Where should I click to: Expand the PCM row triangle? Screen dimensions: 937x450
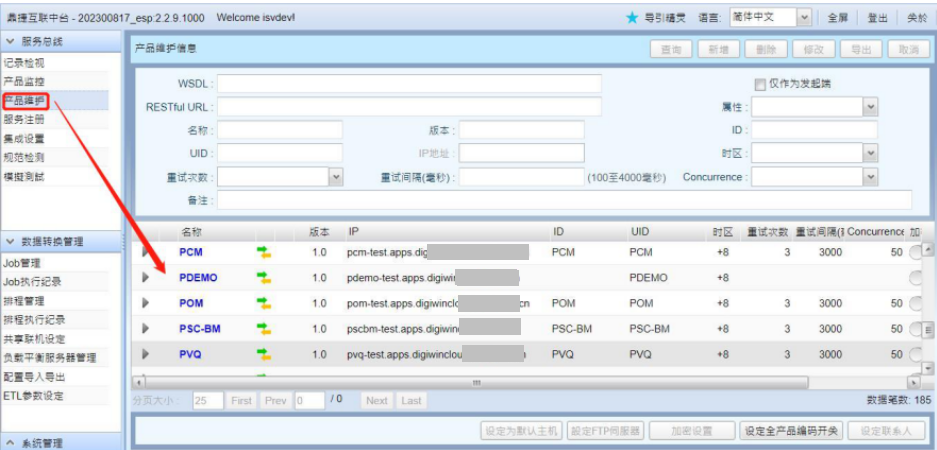146,252
